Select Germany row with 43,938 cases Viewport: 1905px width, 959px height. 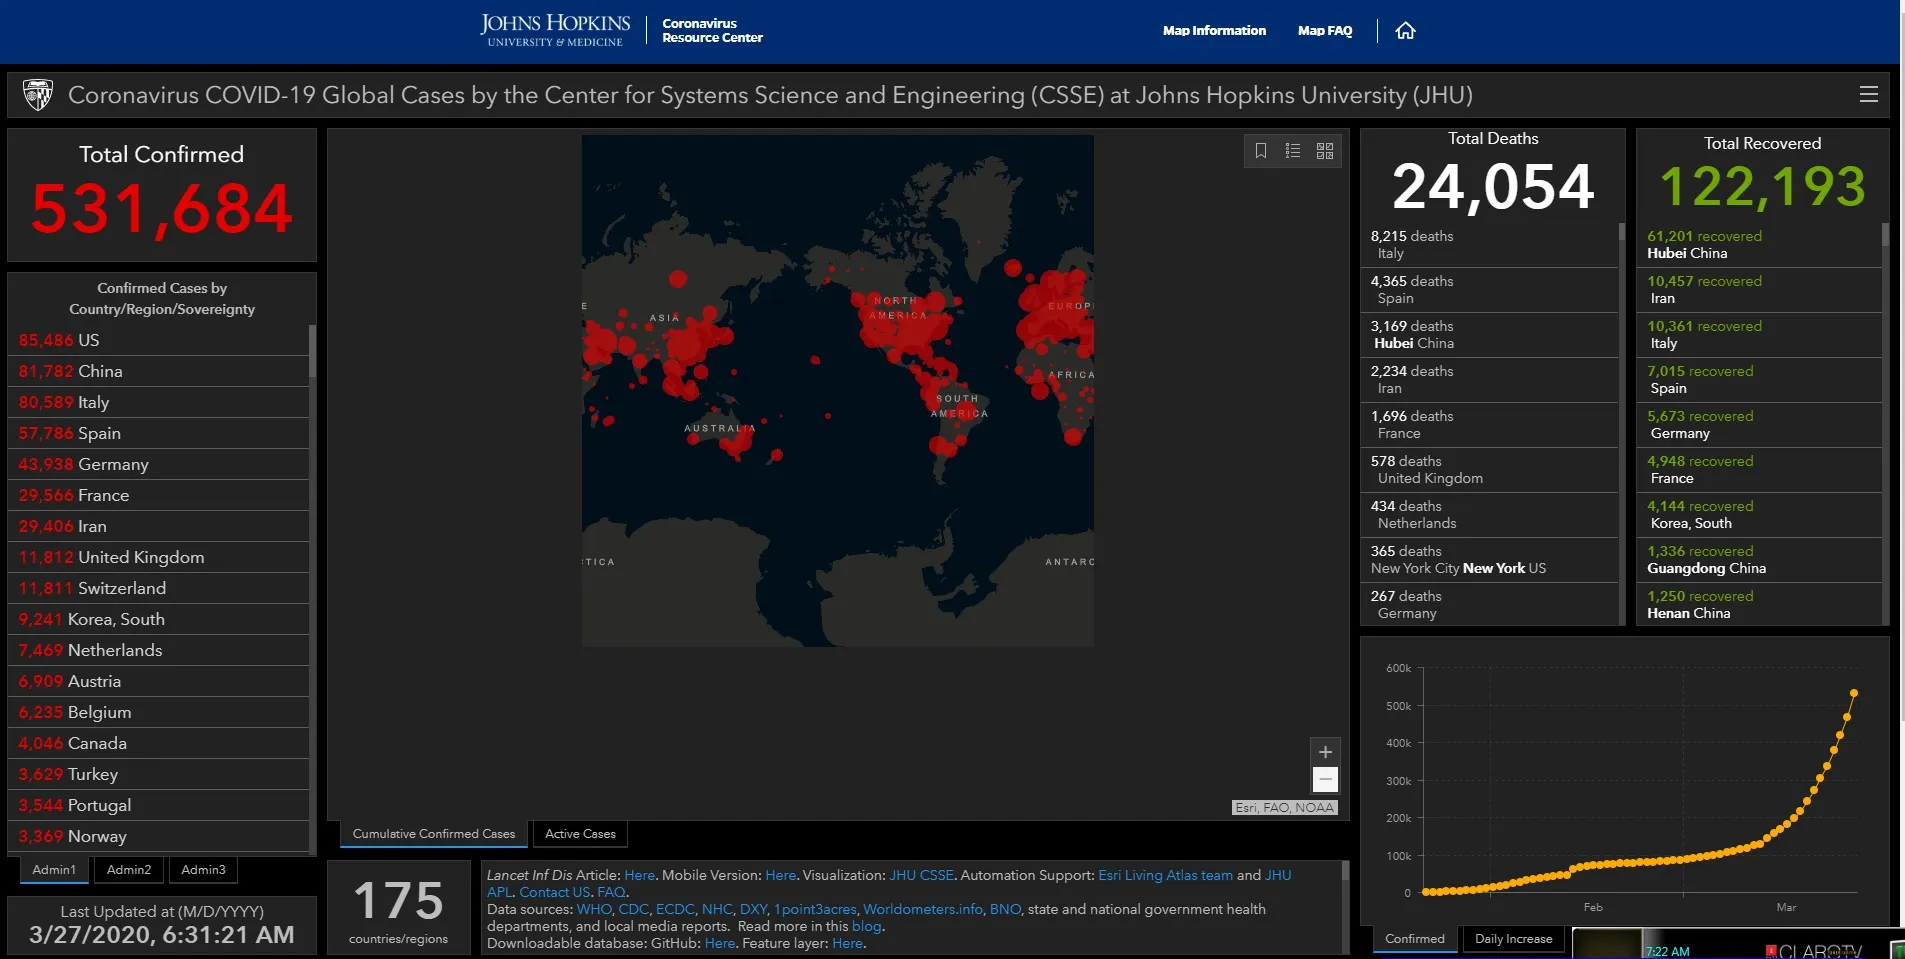pyautogui.click(x=159, y=464)
